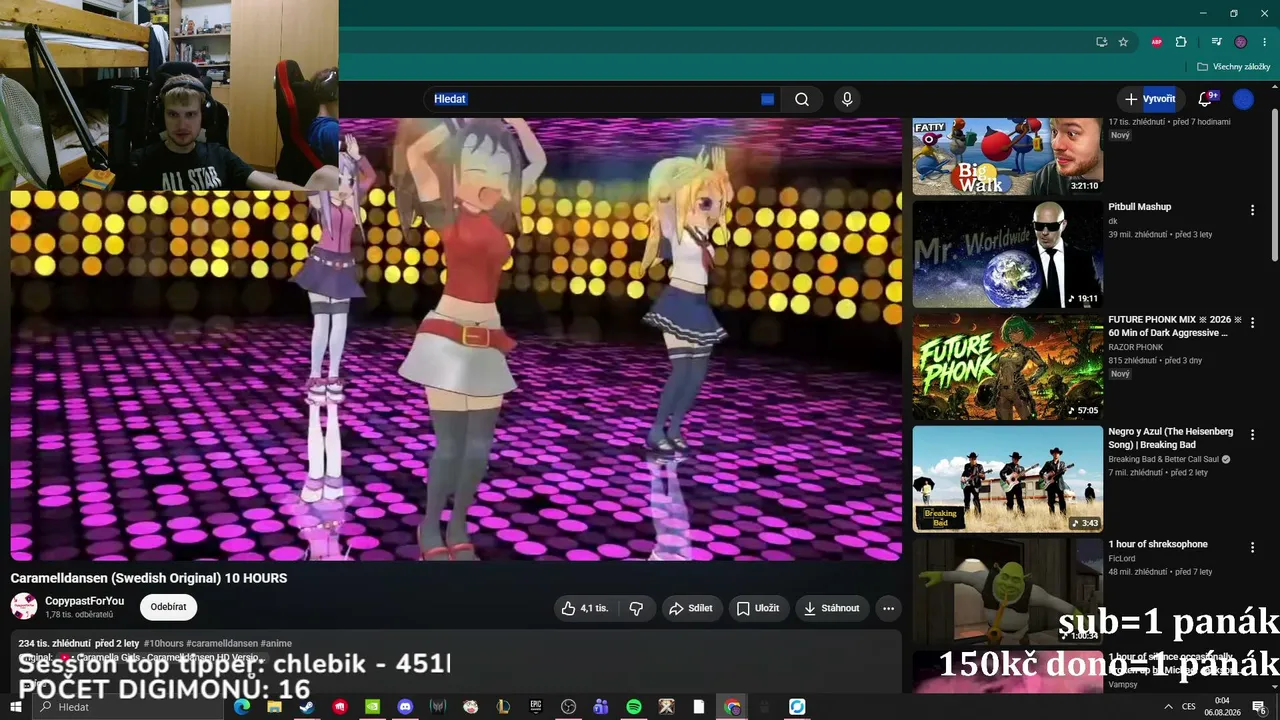Click the Sdílet share button

pyautogui.click(x=691, y=608)
